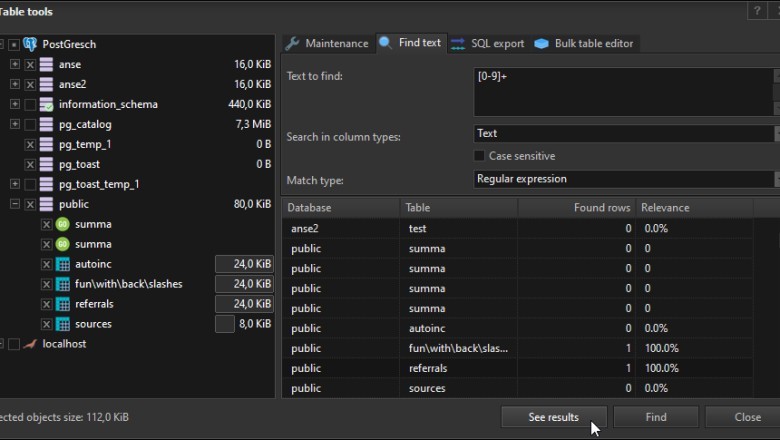Image resolution: width=780 pixels, height=440 pixels.
Task: Check the localhost session checkbox
Action: tap(14, 344)
